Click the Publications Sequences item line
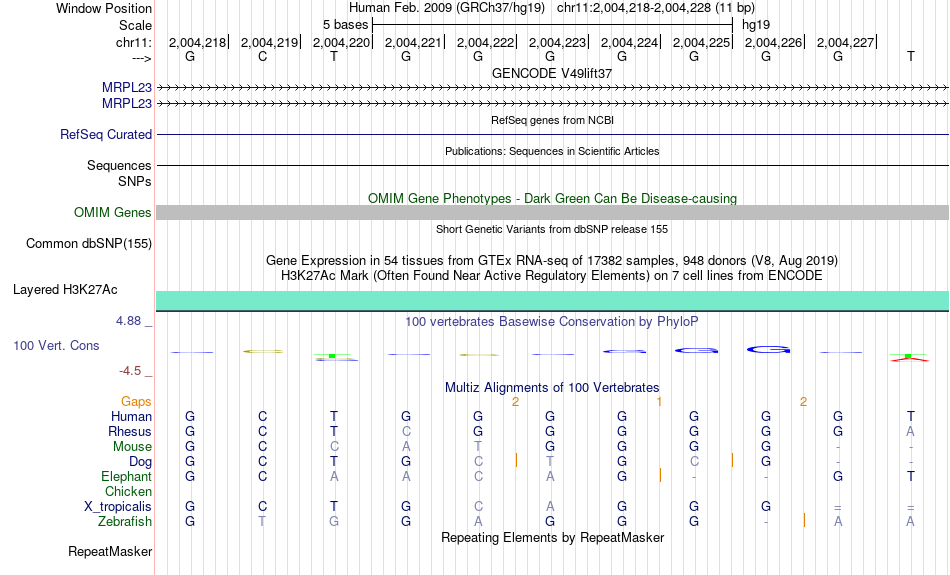Viewport: 950px width, 575px height. pos(553,165)
